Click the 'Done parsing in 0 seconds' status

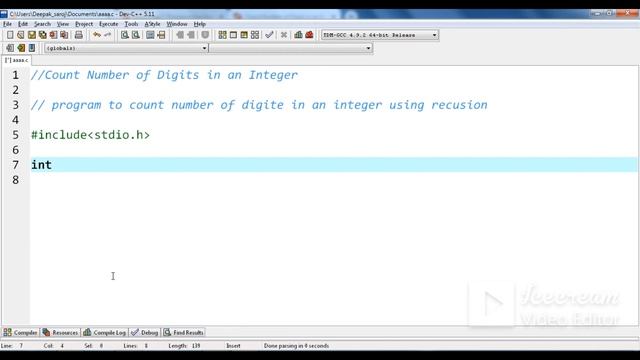point(296,346)
